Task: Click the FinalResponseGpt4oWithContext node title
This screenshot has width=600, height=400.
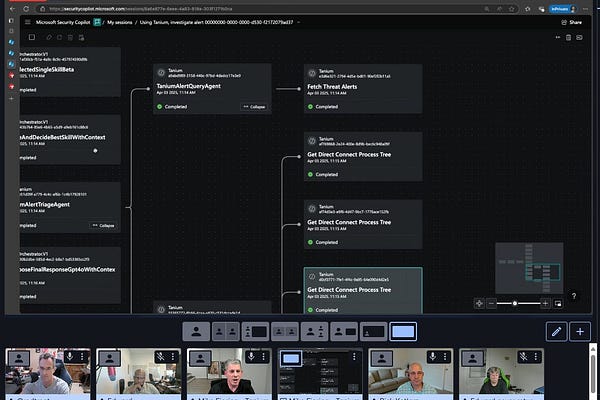Action: (x=68, y=269)
